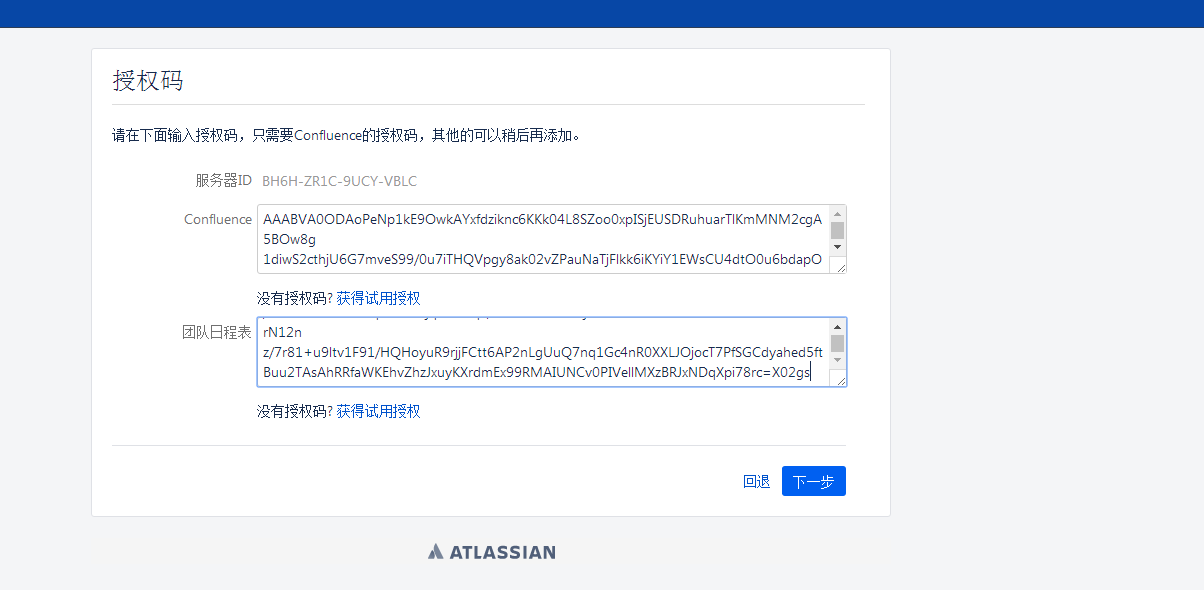Click scroll-down arrow in Confluence textarea

(838, 246)
